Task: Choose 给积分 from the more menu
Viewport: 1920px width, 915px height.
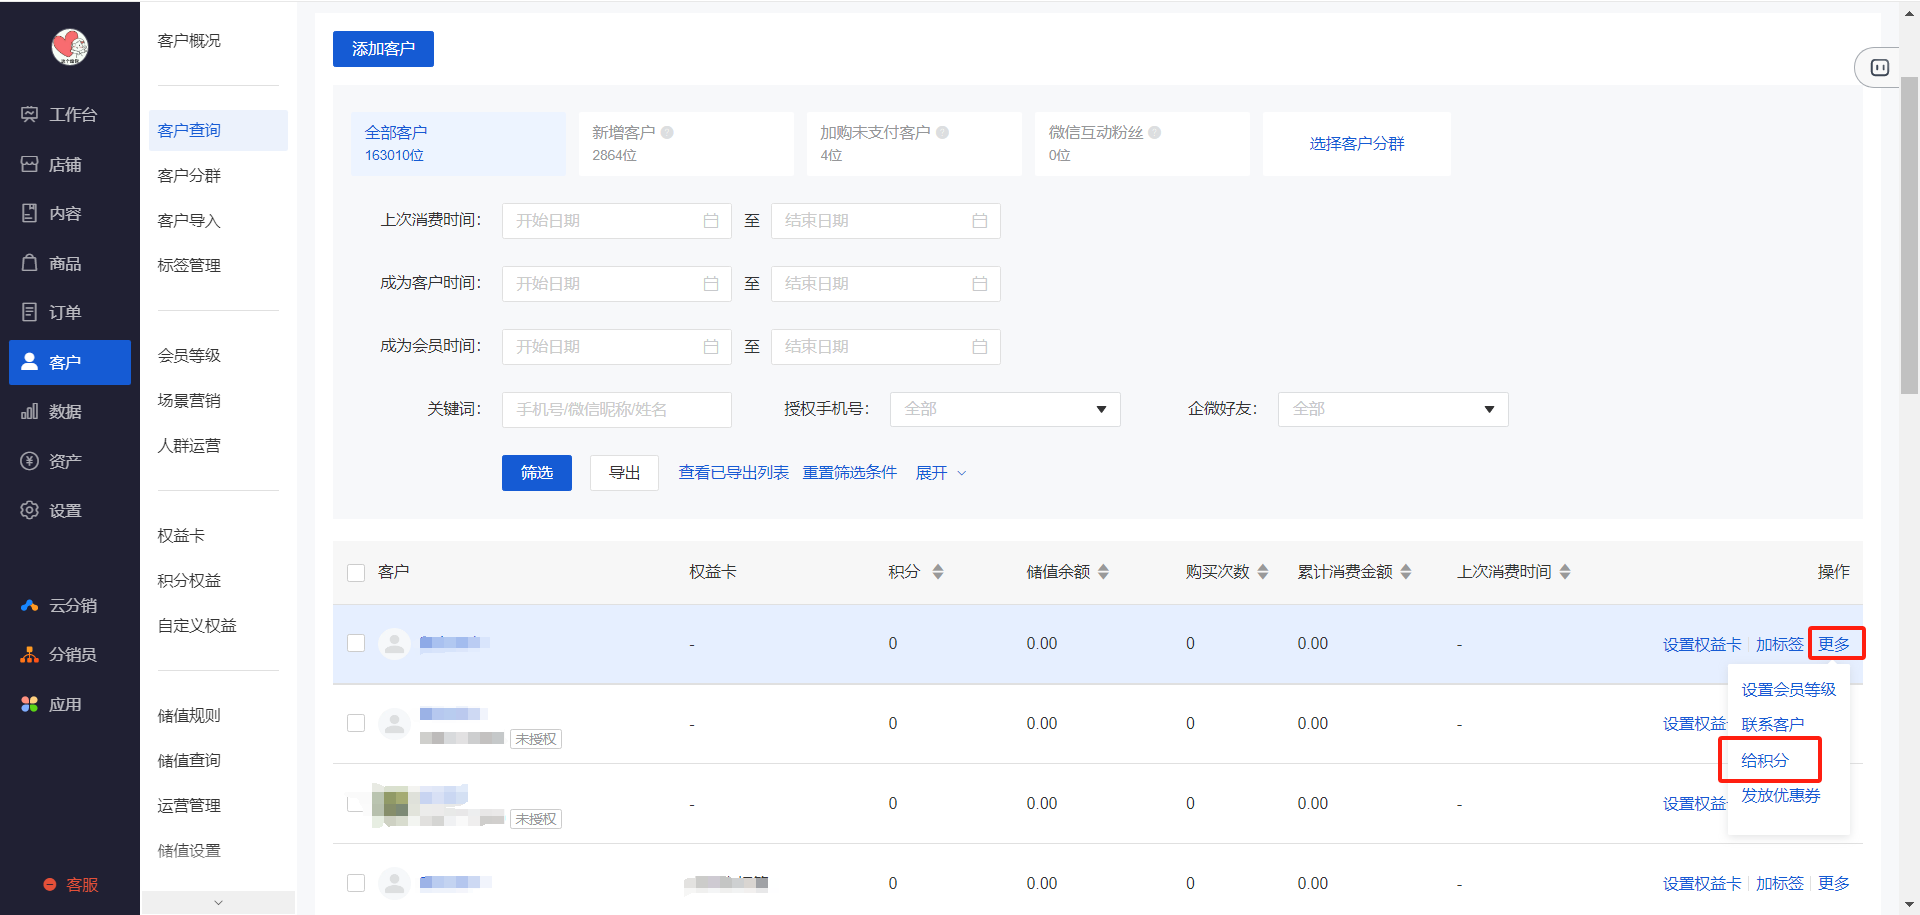Action: click(x=1765, y=760)
